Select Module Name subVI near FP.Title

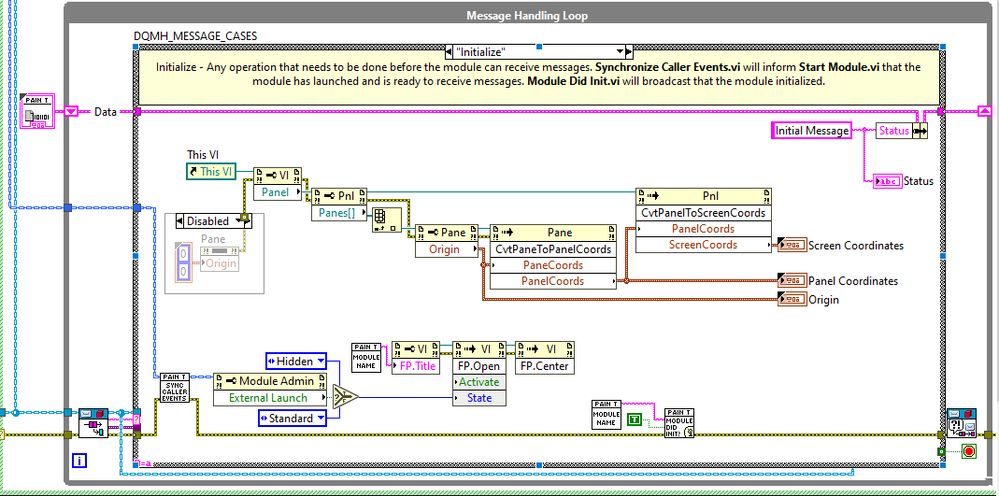point(366,356)
